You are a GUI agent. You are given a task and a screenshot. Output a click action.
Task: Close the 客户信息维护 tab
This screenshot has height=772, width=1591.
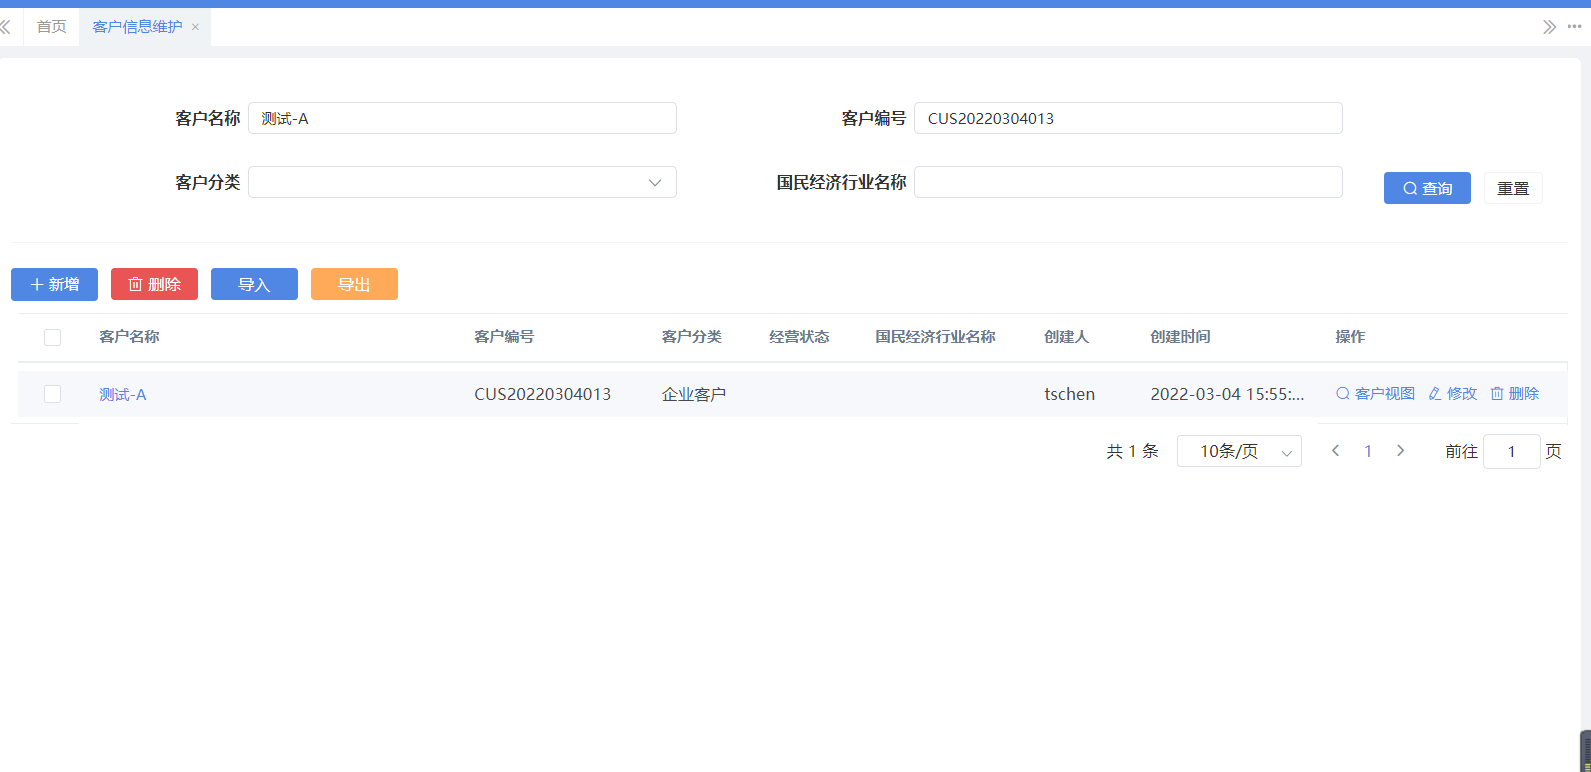click(195, 27)
